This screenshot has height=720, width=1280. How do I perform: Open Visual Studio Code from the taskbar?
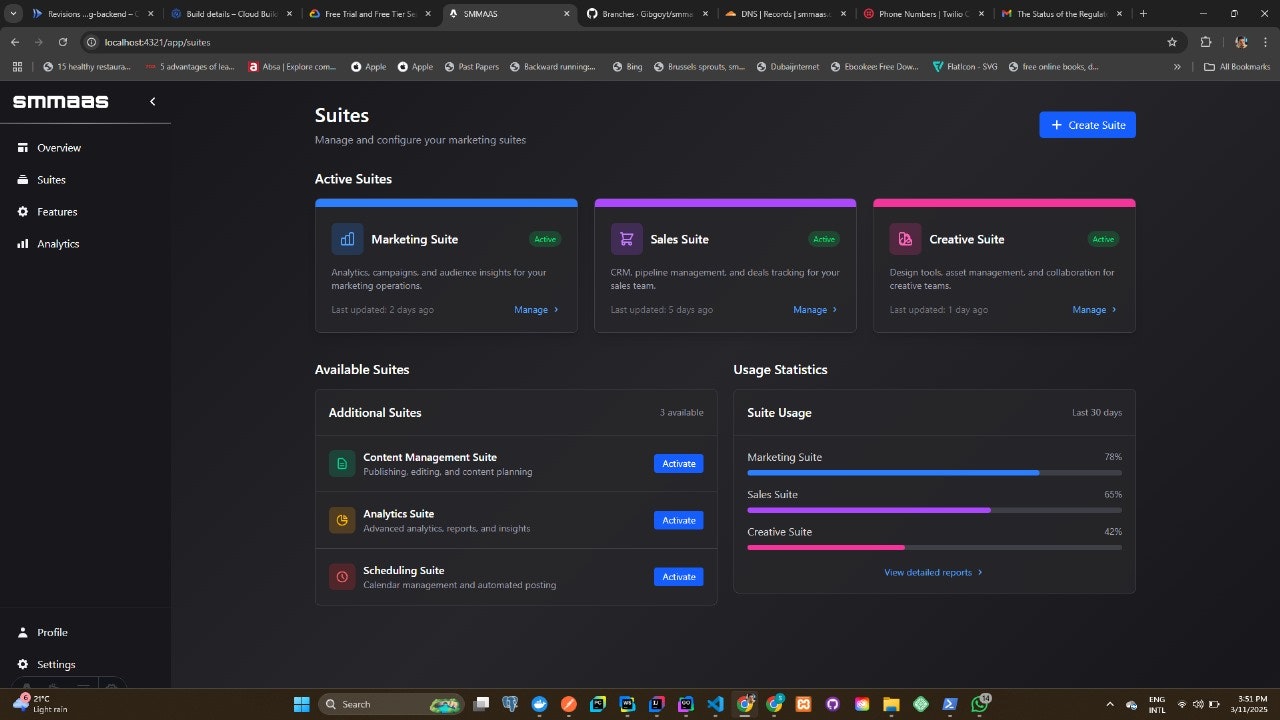715,704
